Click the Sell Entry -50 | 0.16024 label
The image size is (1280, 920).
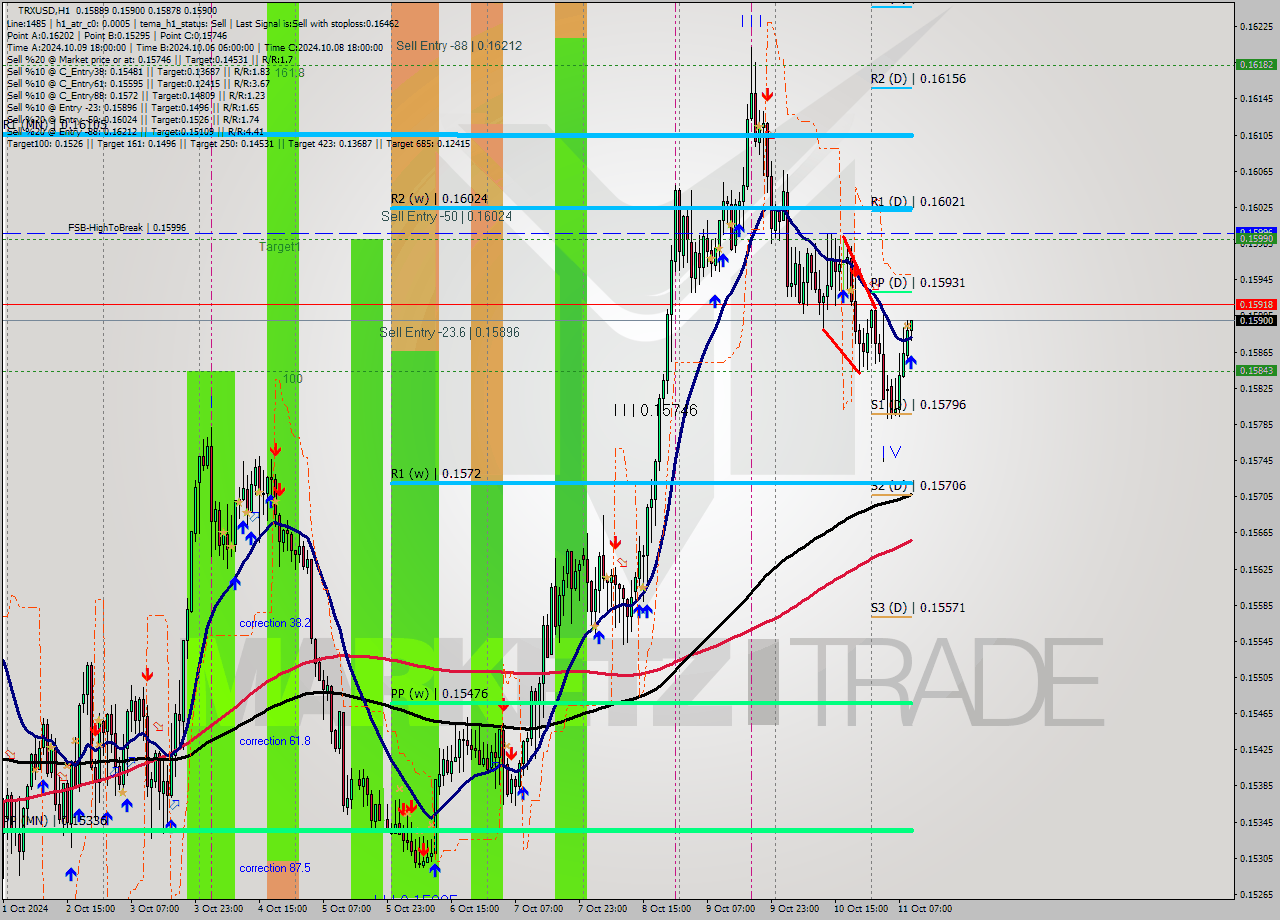[x=446, y=216]
